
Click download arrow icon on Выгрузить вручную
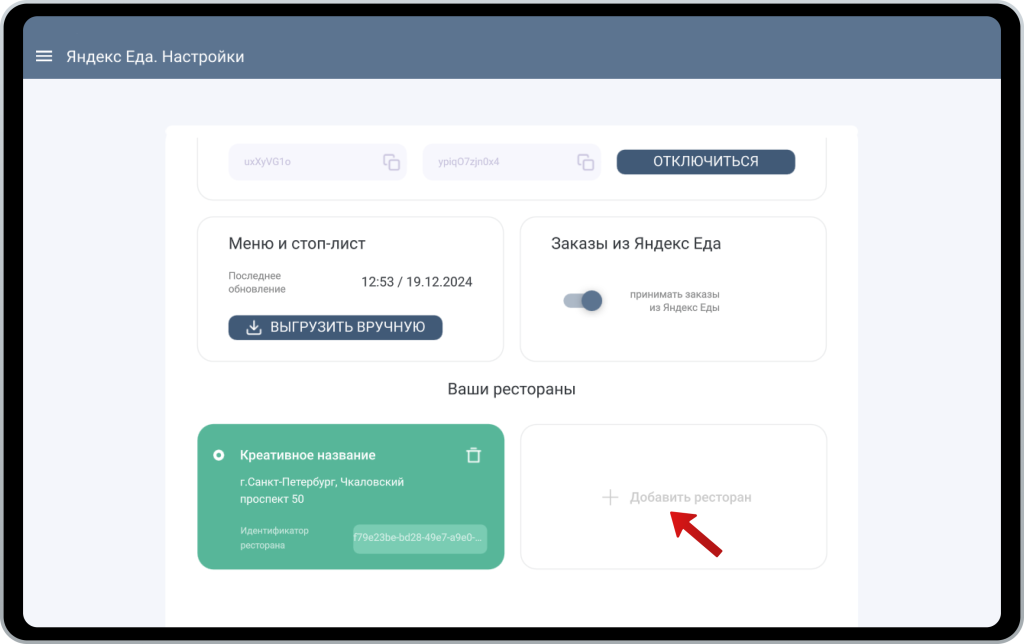(x=253, y=327)
